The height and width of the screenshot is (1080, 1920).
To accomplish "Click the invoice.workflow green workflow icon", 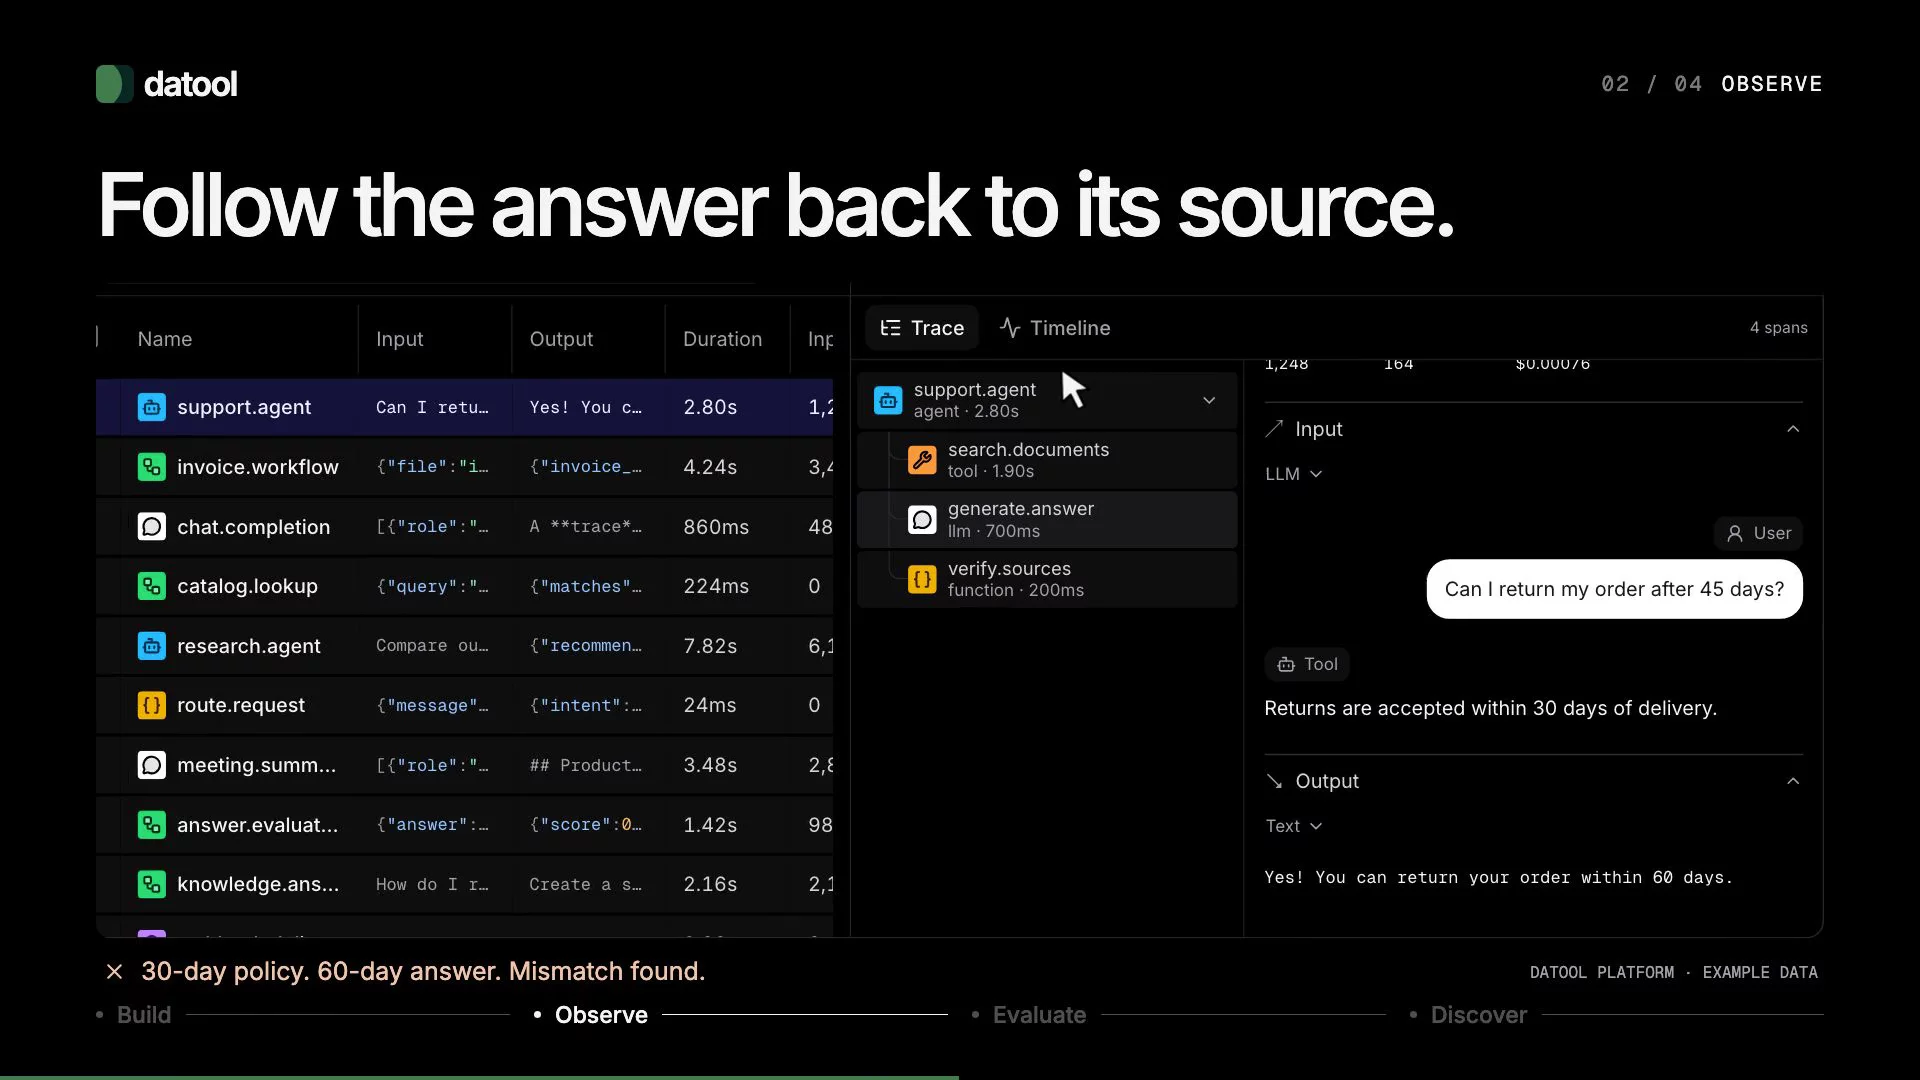I will pos(151,467).
